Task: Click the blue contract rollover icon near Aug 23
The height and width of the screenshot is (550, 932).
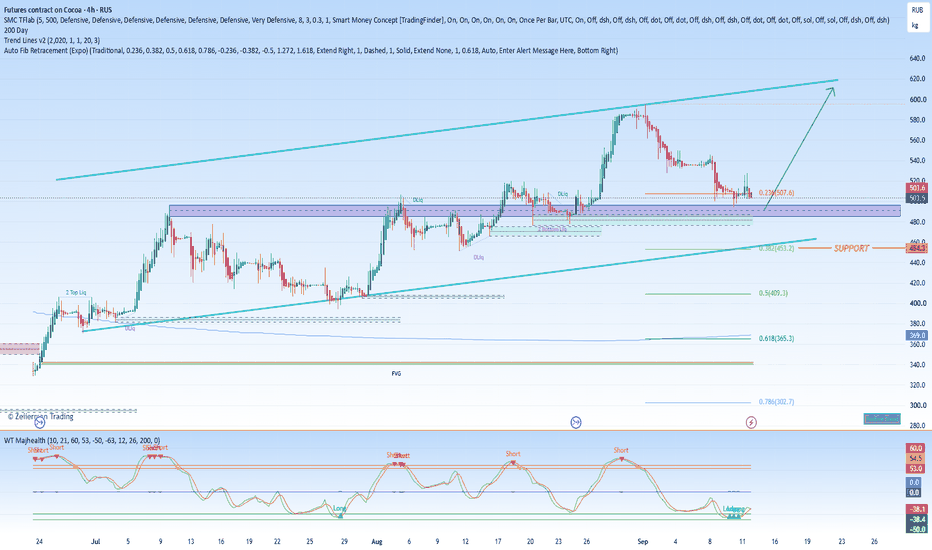Action: coord(576,422)
